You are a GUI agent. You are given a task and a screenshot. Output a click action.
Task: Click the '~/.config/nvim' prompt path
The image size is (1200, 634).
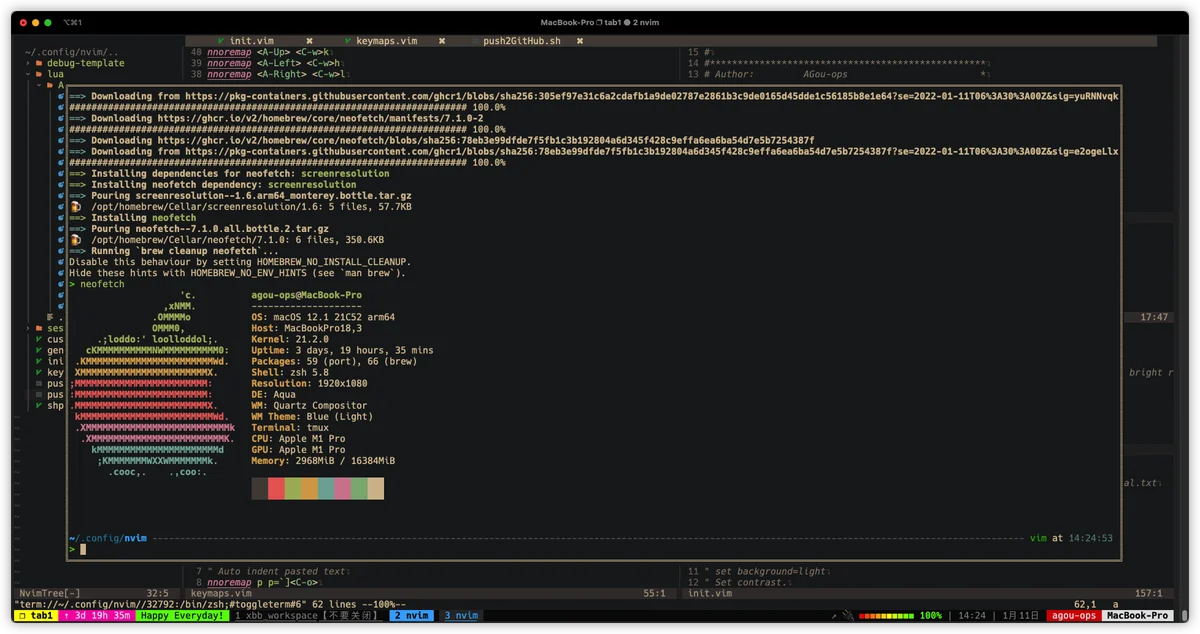tap(108, 538)
